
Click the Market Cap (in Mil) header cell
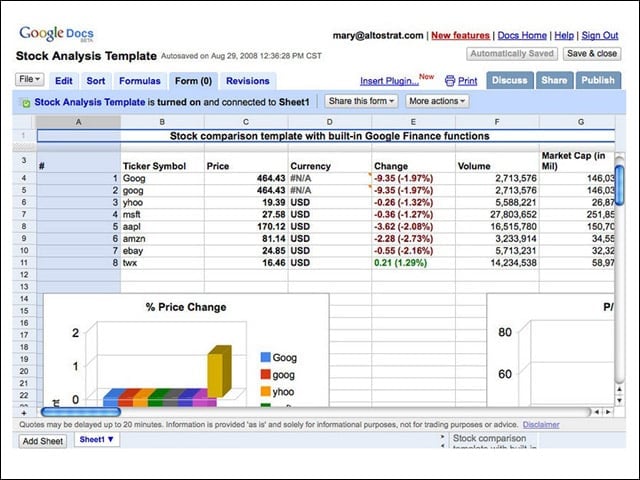coord(577,162)
